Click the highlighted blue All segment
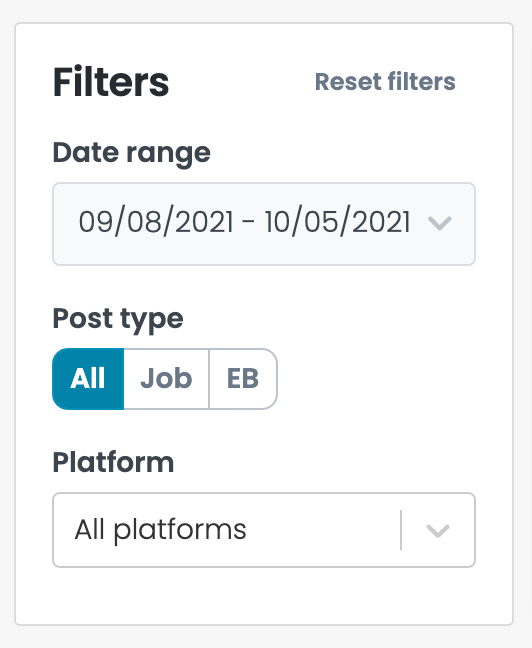The image size is (532, 648). pyautogui.click(x=88, y=379)
